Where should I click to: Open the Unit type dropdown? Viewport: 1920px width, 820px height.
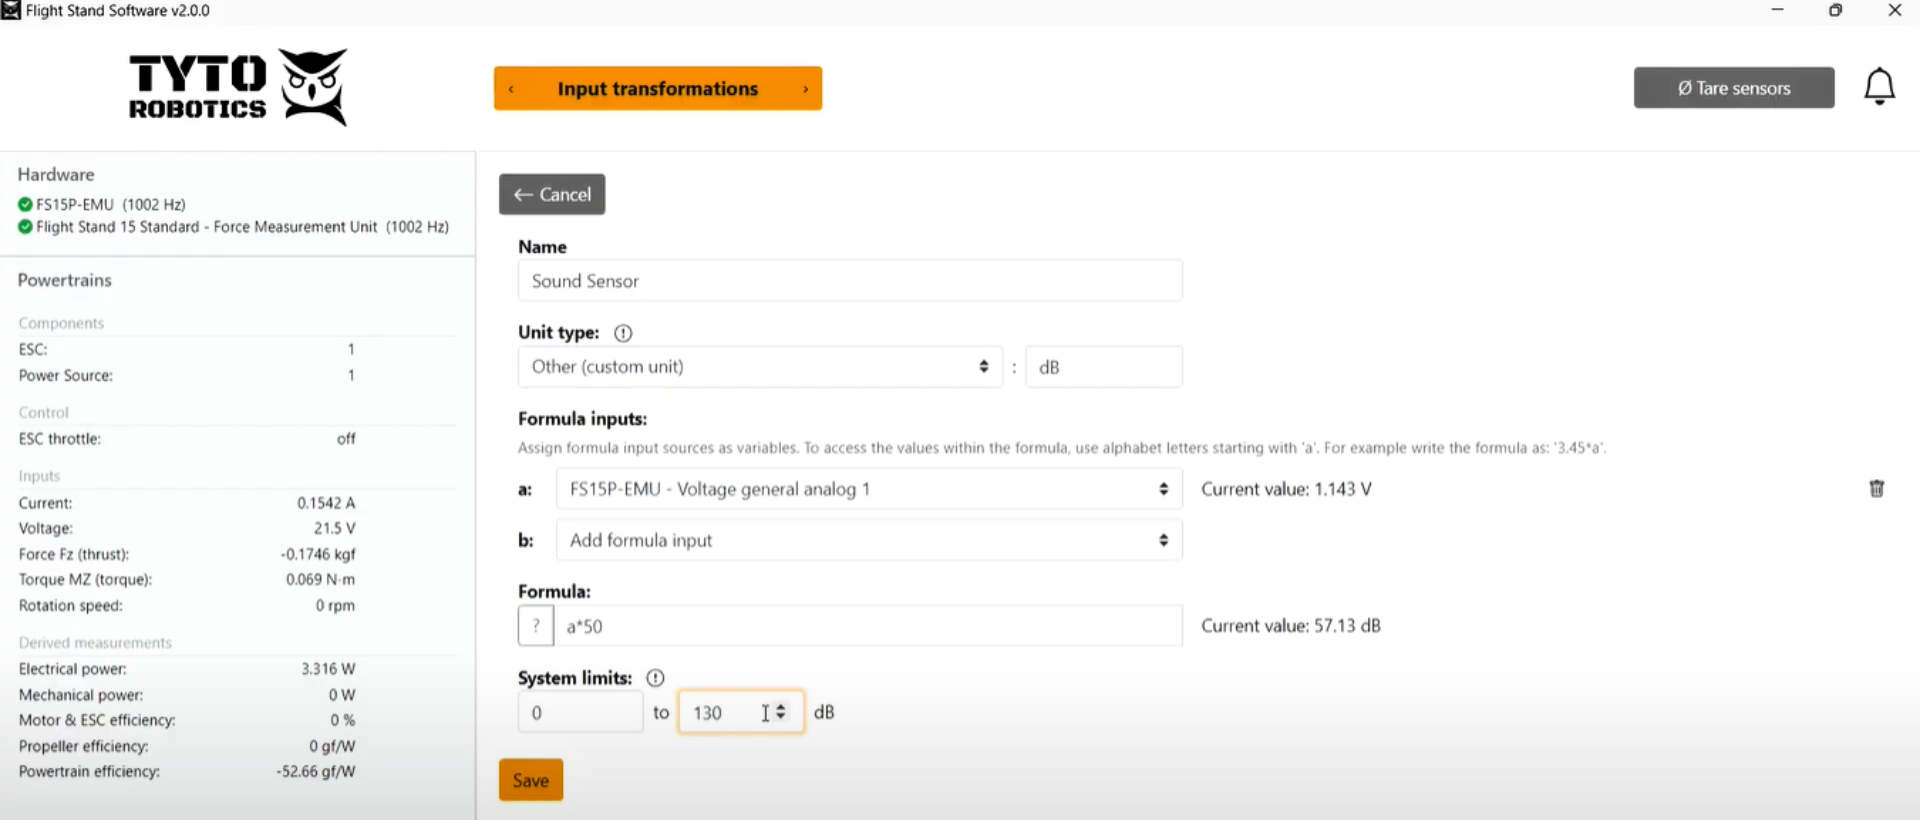(759, 367)
